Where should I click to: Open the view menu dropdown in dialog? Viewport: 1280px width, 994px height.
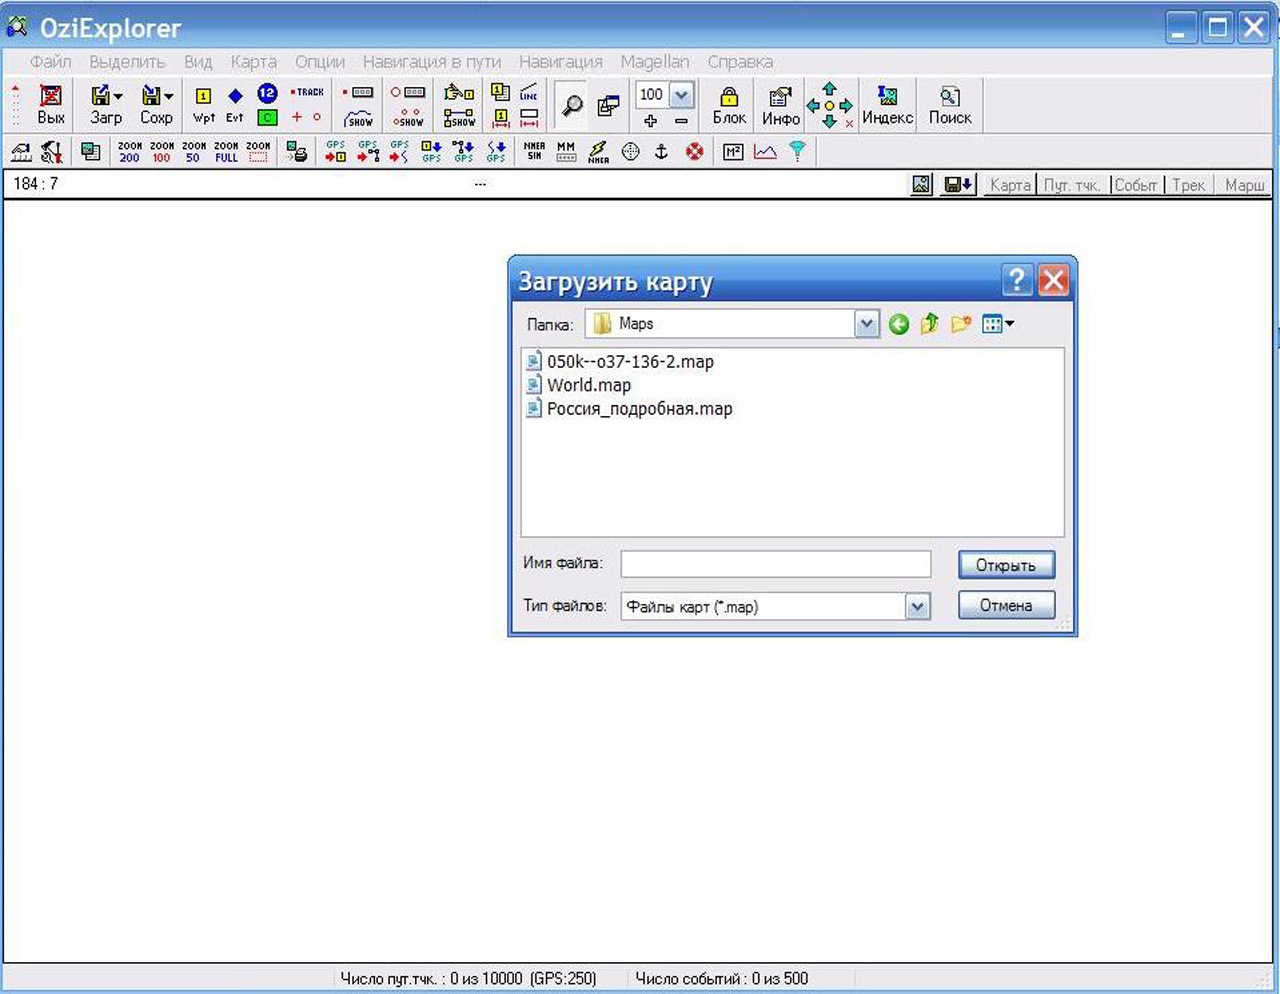[998, 324]
